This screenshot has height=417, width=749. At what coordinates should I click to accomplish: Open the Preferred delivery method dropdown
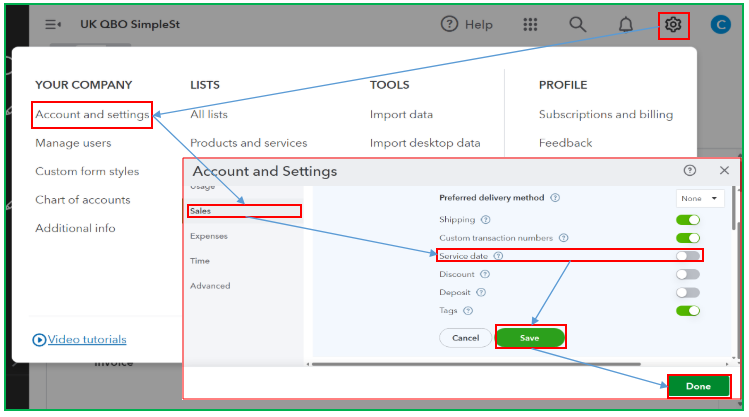pos(700,198)
